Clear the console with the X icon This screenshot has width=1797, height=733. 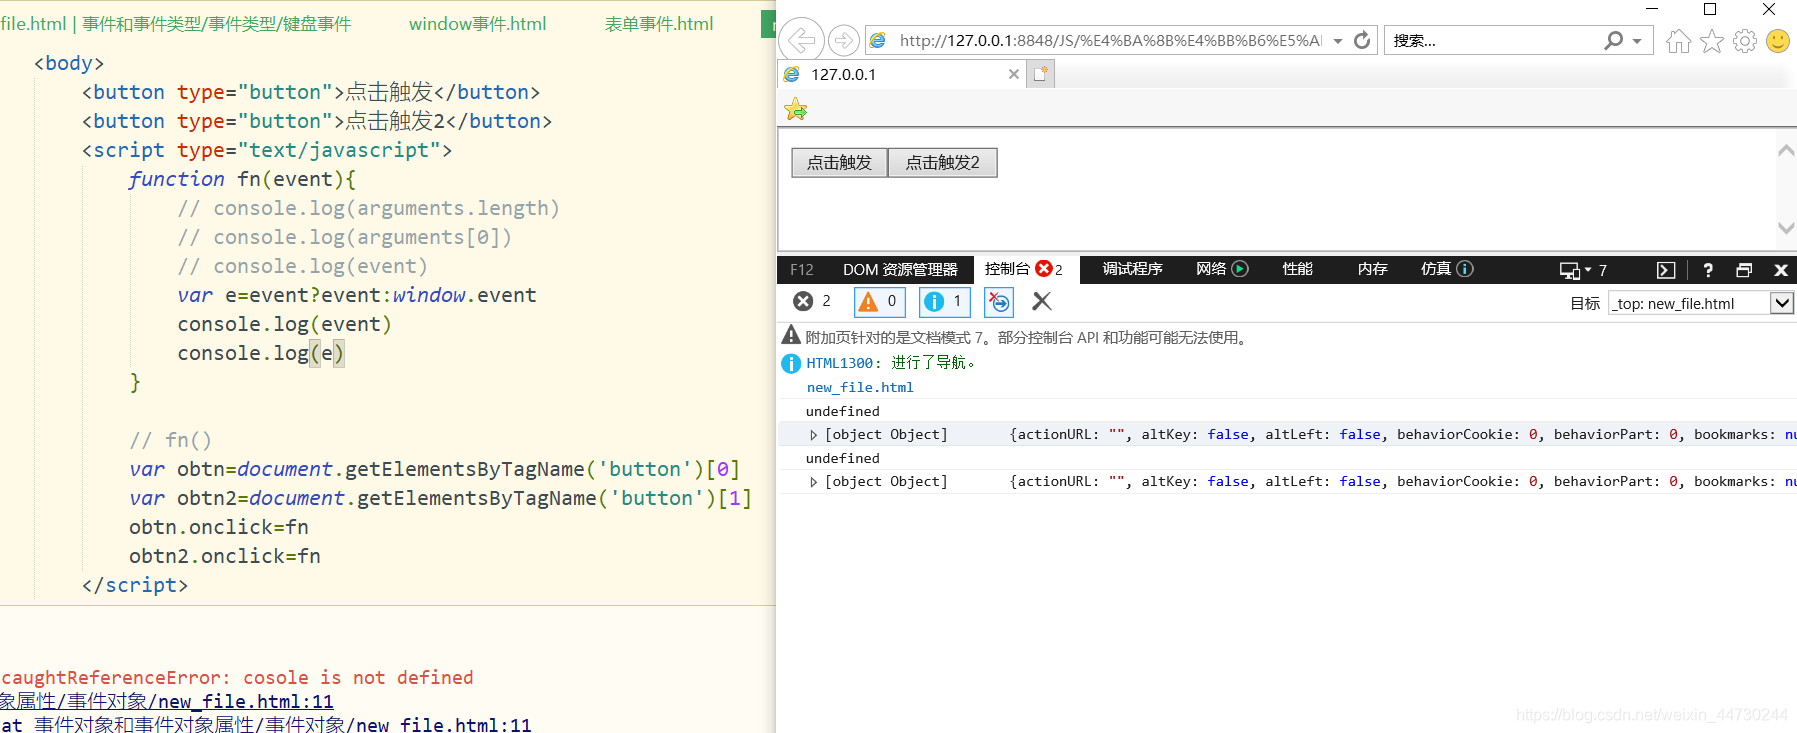click(1042, 301)
